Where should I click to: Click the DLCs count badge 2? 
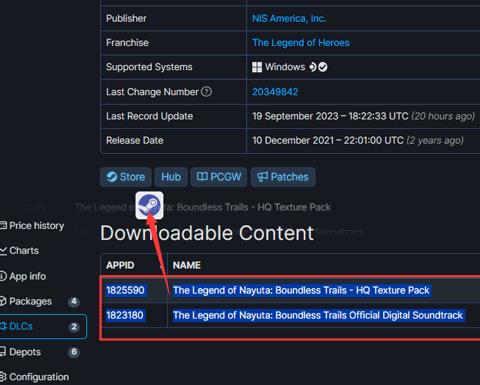74,327
